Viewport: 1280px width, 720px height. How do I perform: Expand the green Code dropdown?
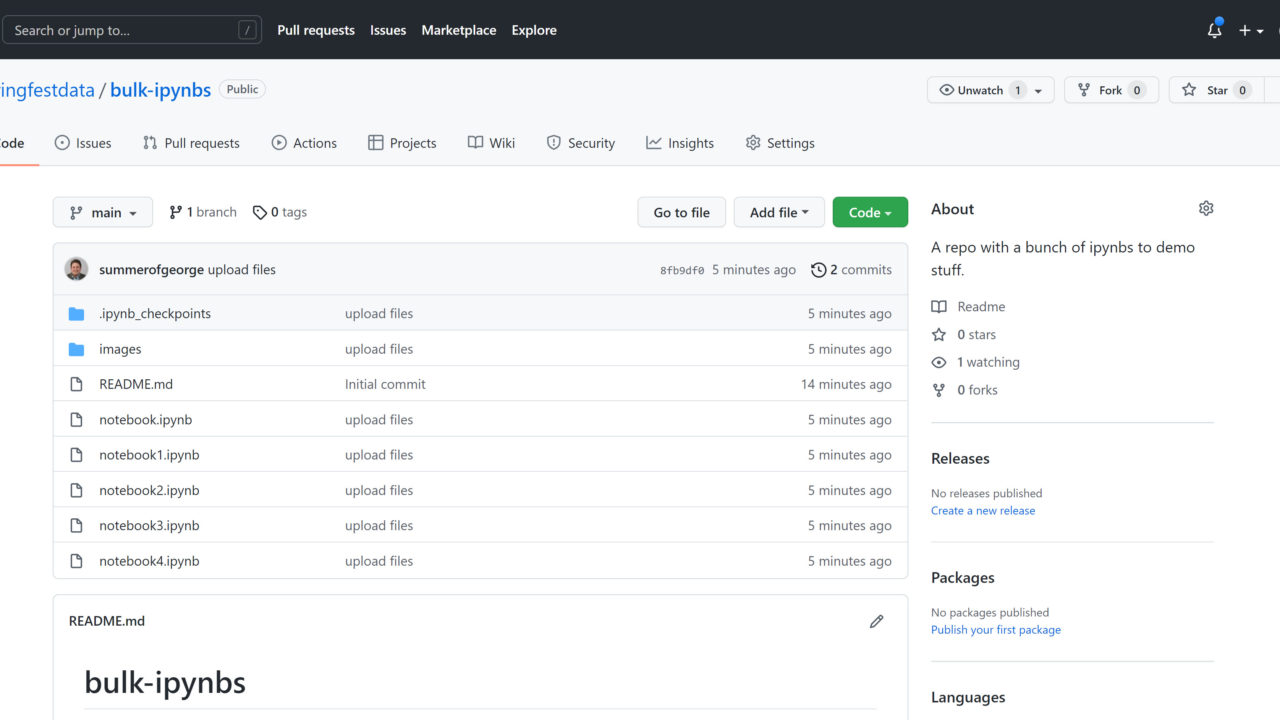tap(870, 212)
